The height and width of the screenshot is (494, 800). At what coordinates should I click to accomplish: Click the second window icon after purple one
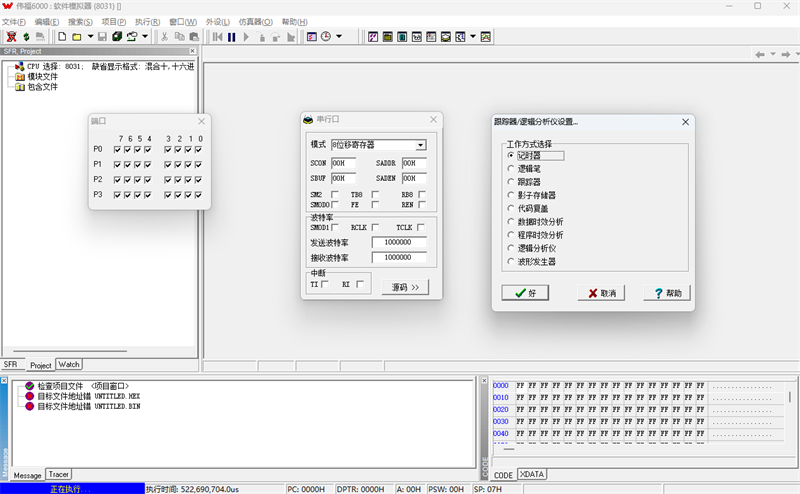coord(388,37)
